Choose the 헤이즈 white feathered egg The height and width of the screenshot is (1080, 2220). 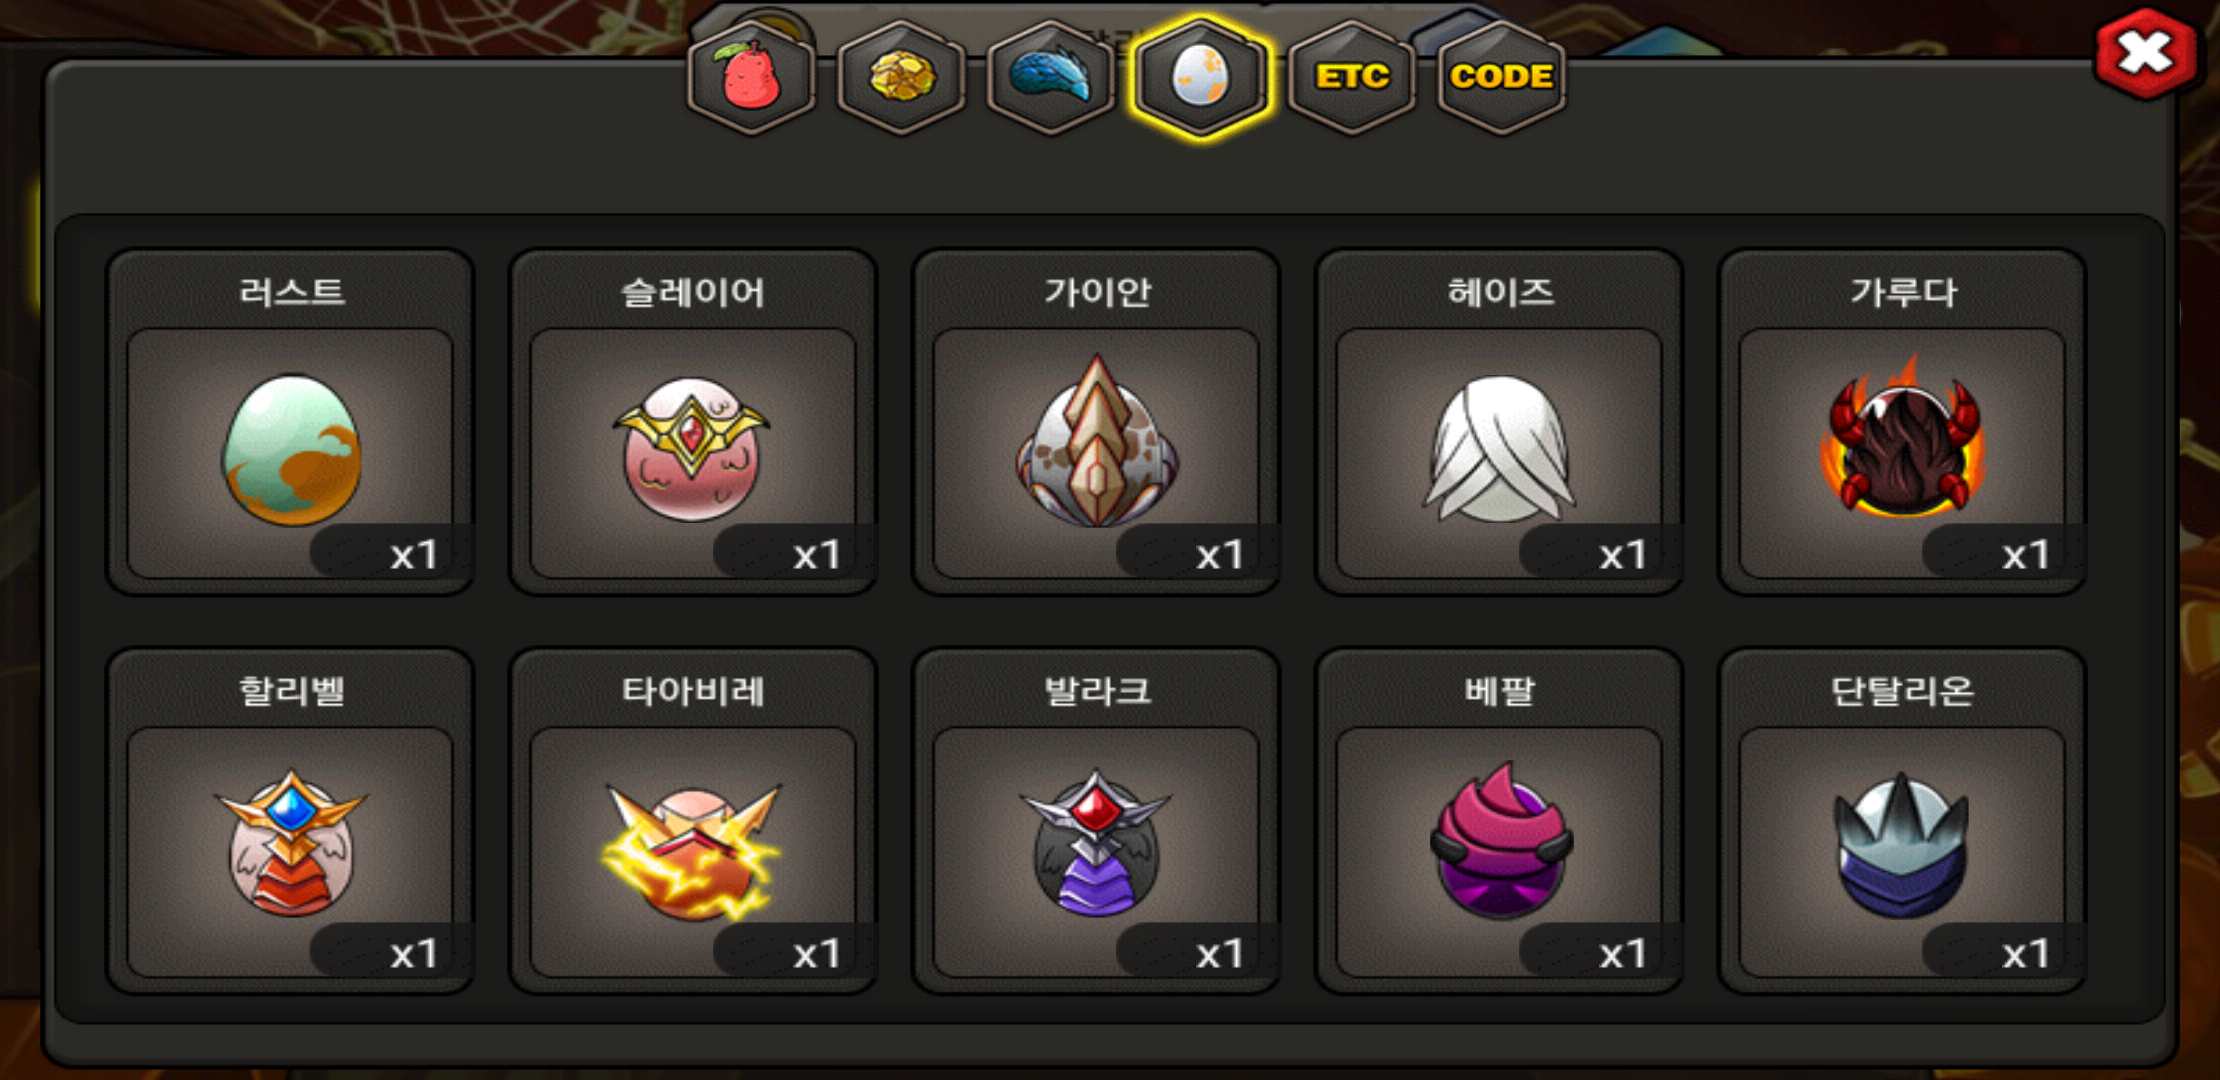pos(1499,452)
